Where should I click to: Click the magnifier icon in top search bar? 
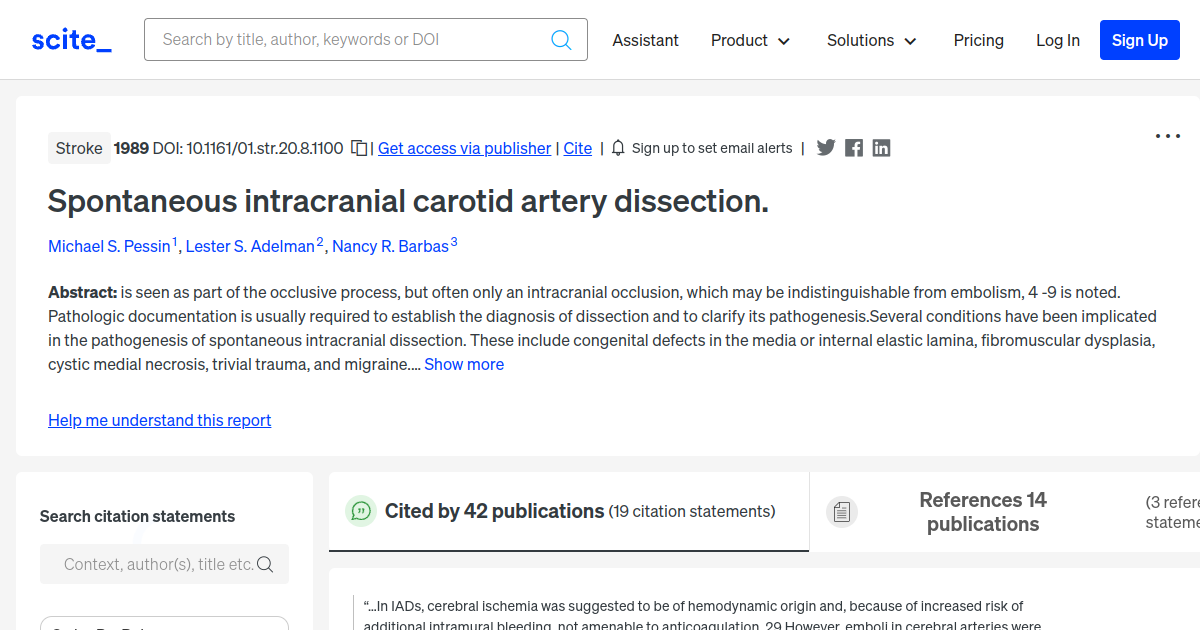point(562,40)
